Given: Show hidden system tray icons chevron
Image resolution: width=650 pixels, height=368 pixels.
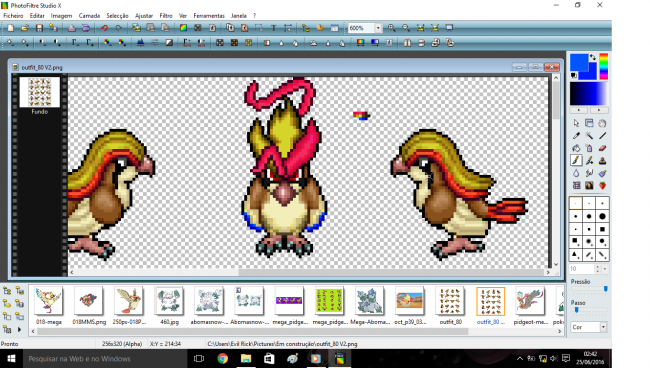Looking at the screenshot, I should click(520, 358).
